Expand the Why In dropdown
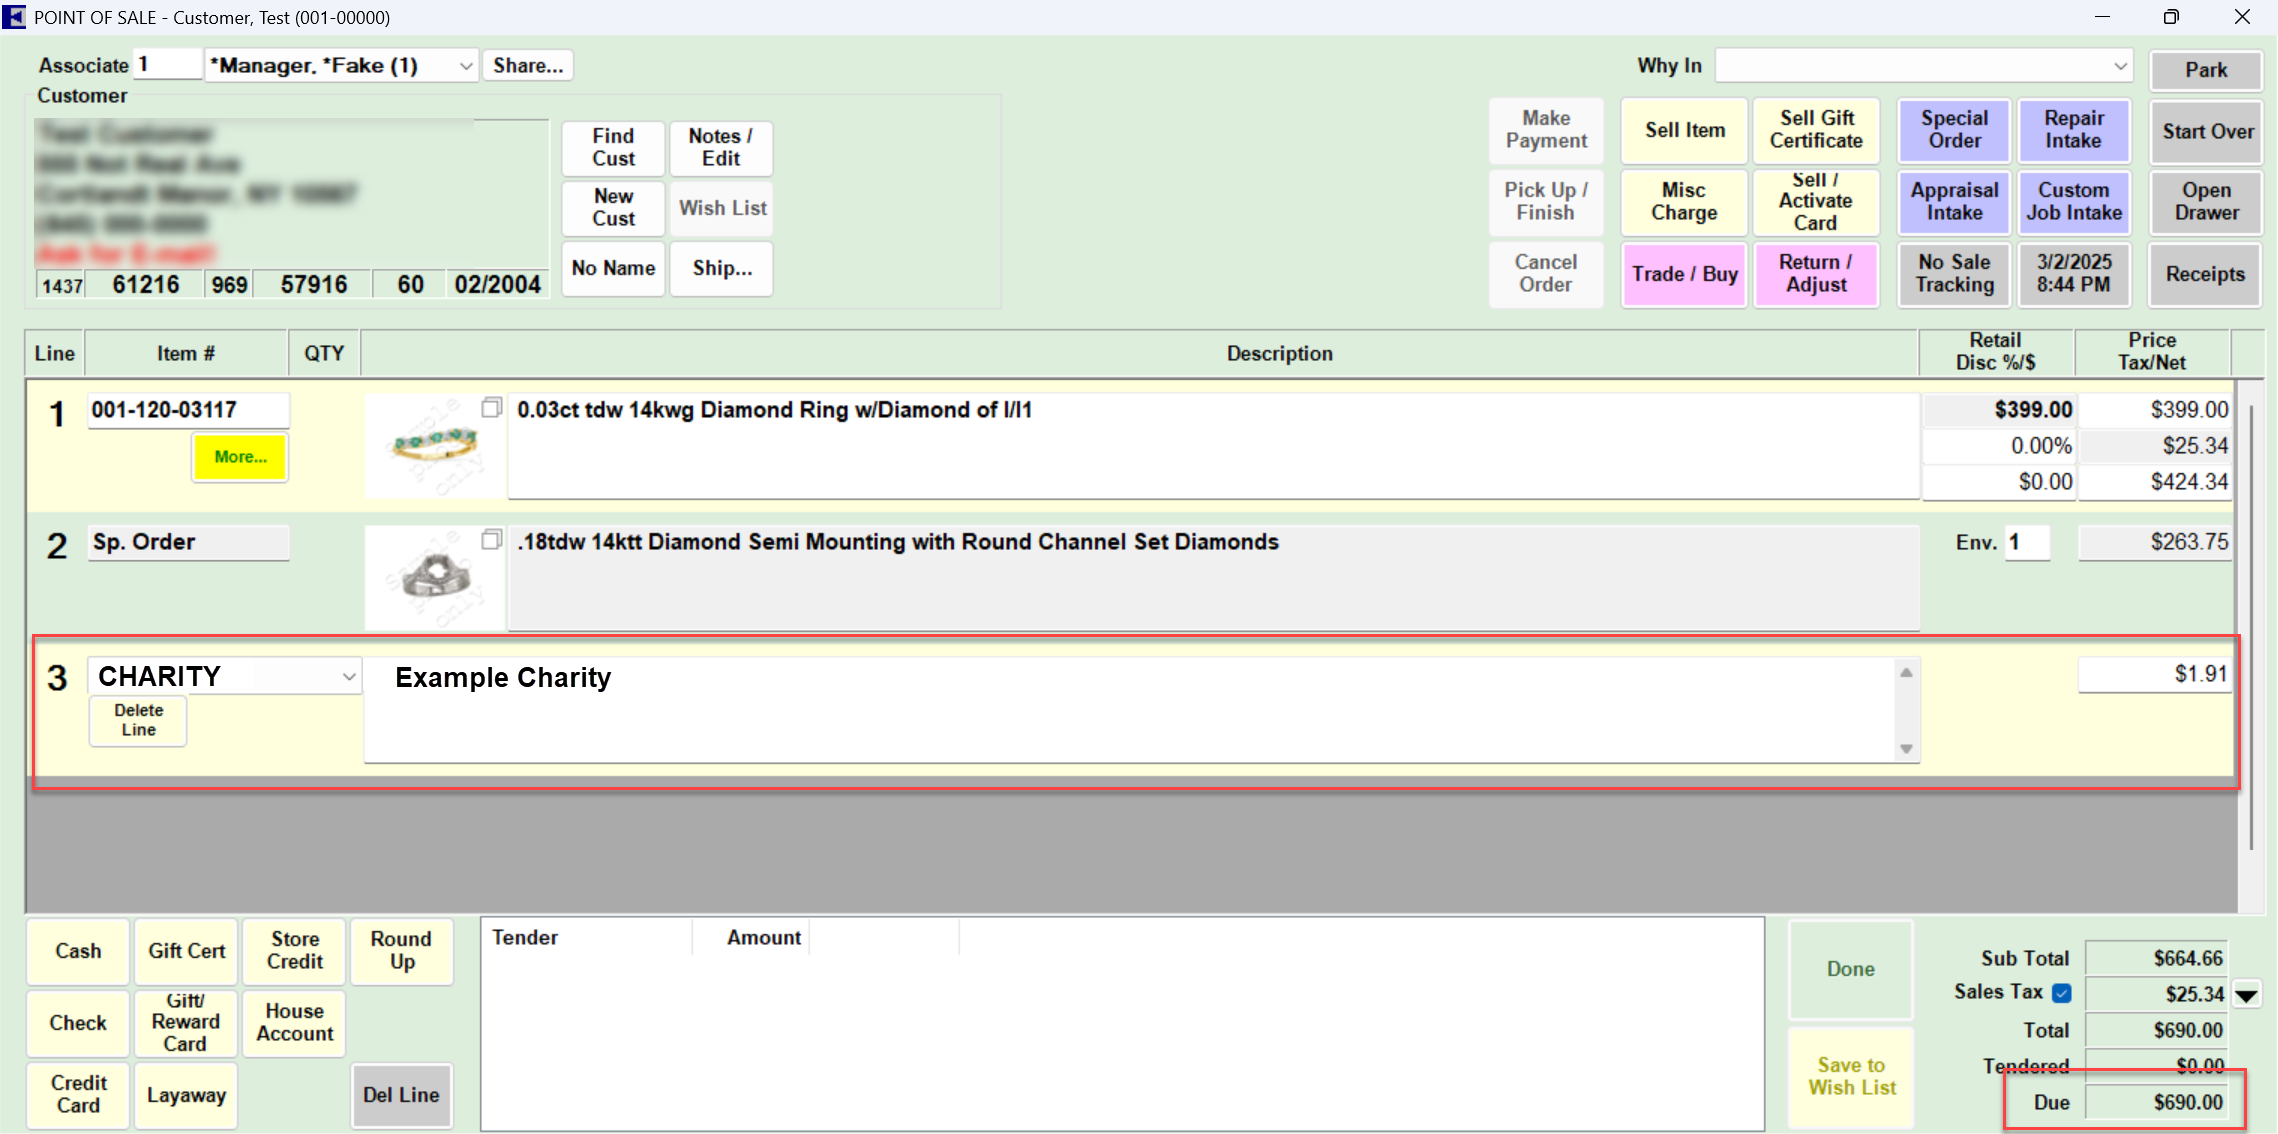 point(2119,66)
